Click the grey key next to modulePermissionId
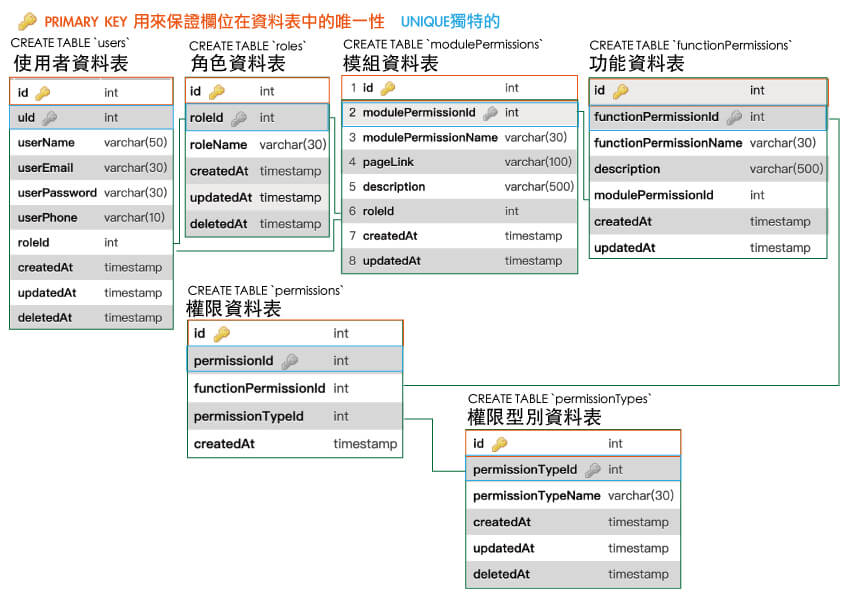 pos(490,113)
